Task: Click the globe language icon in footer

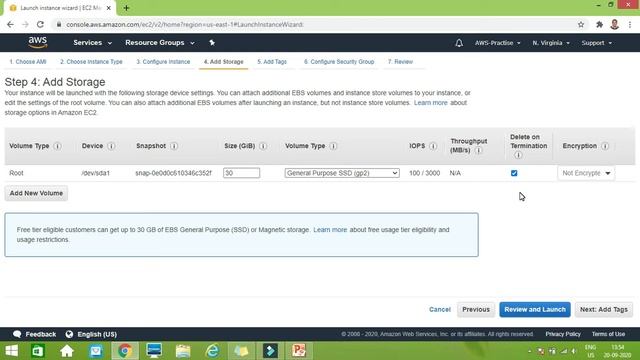Action: tap(69, 334)
